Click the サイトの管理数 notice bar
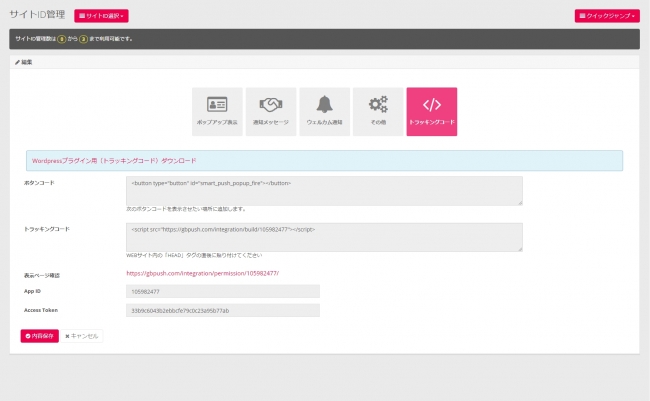Image resolution: width=650 pixels, height=401 pixels. 324,39
